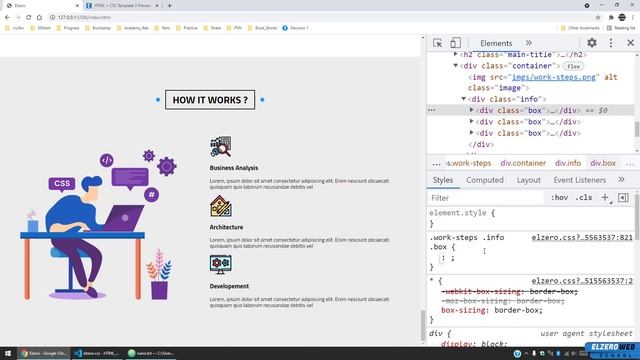Image resolution: width=640 pixels, height=360 pixels.
Task: Toggle the device toolbar icon
Action: tap(455, 43)
